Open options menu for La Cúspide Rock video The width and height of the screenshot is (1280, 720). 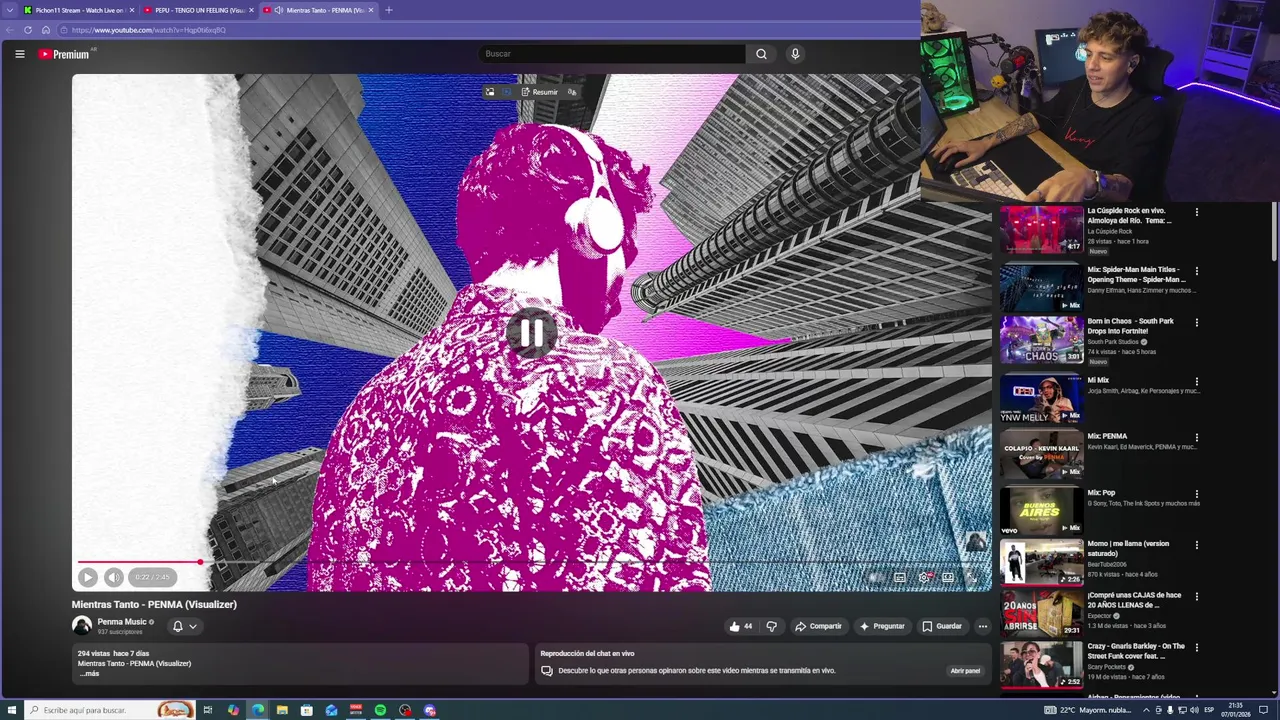click(x=1196, y=212)
